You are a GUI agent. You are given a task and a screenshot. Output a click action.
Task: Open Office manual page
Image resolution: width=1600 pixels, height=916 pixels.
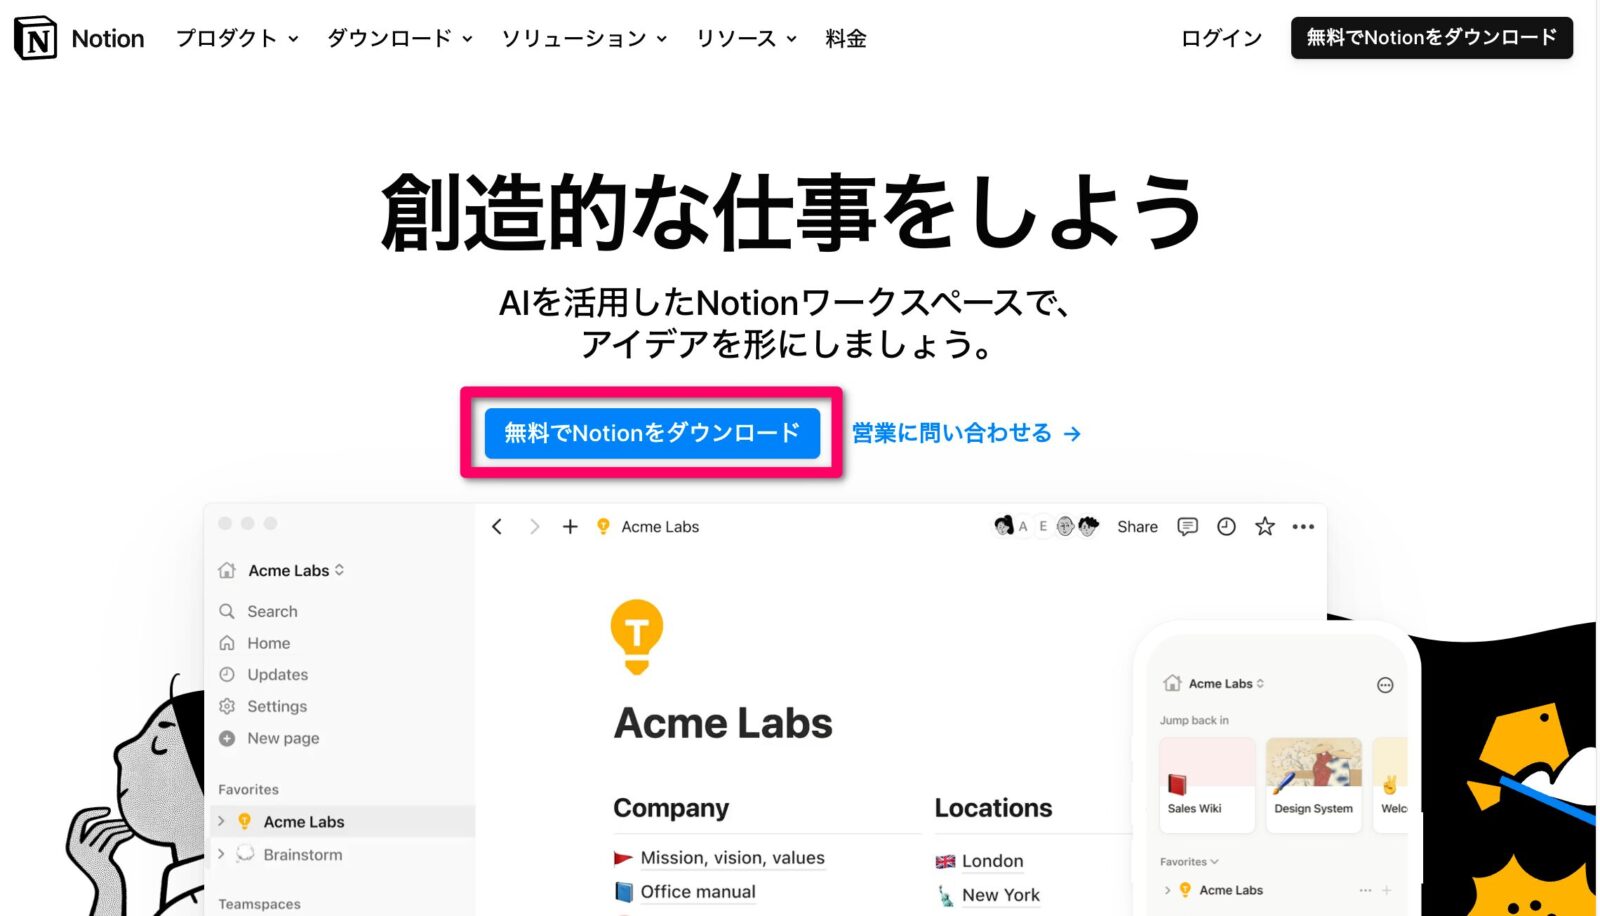pos(698,892)
